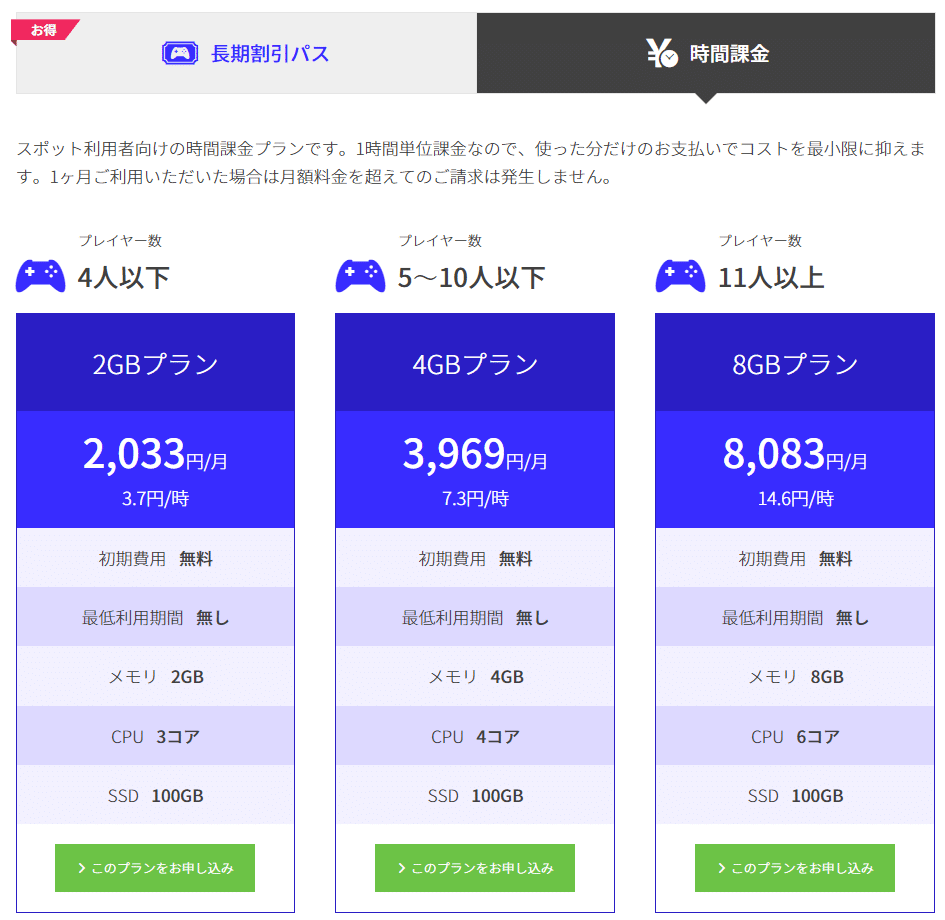Click the スポット利用者向け description paragraph
Image resolution: width=945 pixels, height=920 pixels.
(471, 162)
